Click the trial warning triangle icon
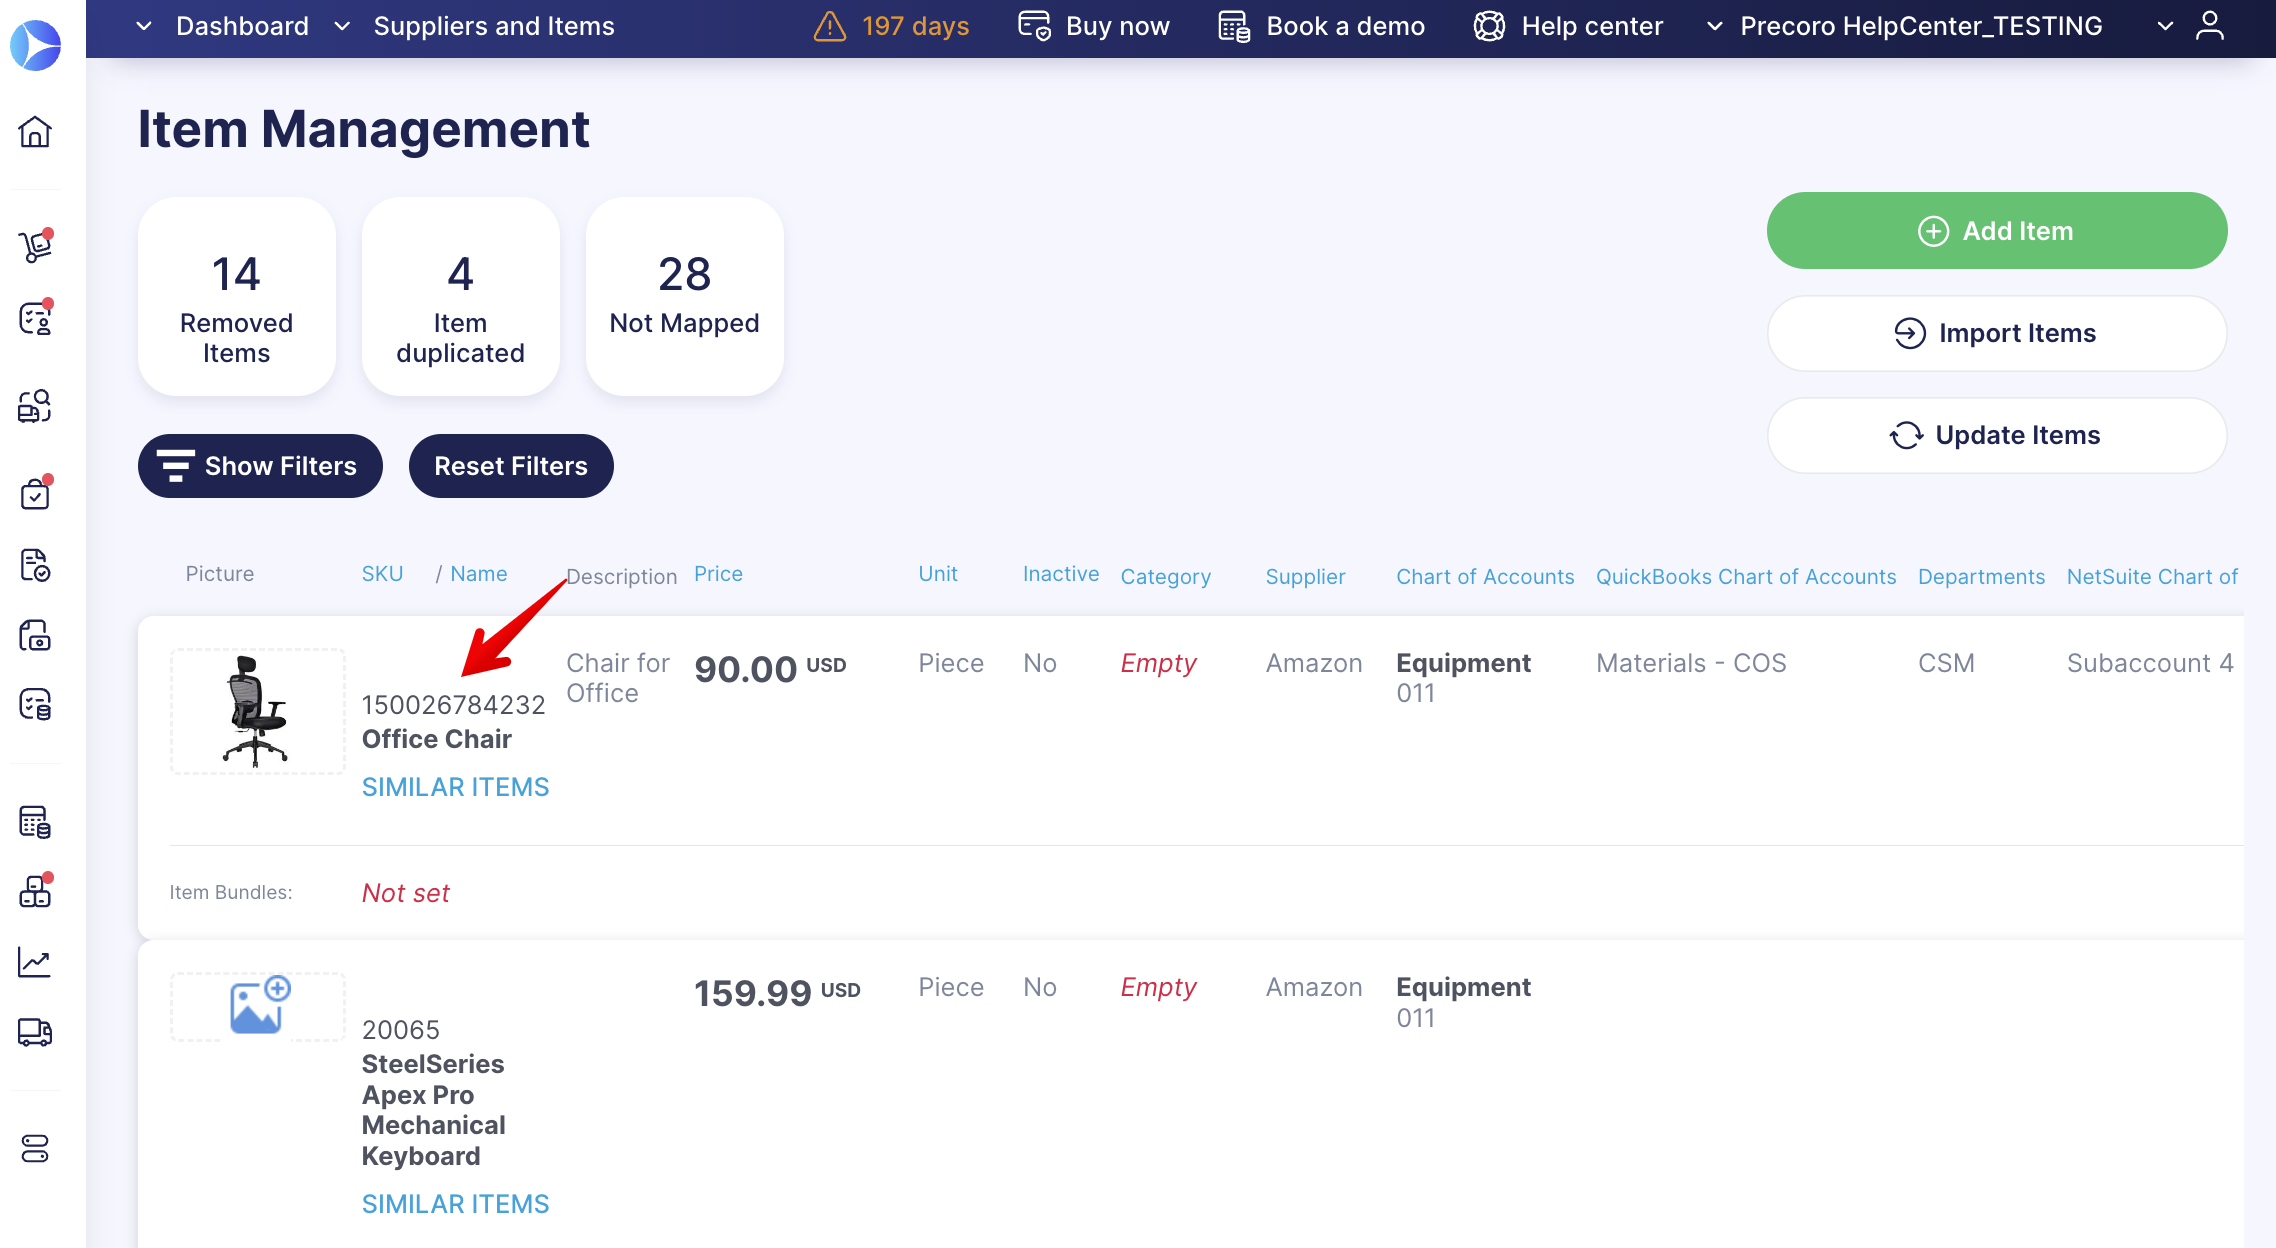The width and height of the screenshot is (2276, 1248). (x=830, y=26)
